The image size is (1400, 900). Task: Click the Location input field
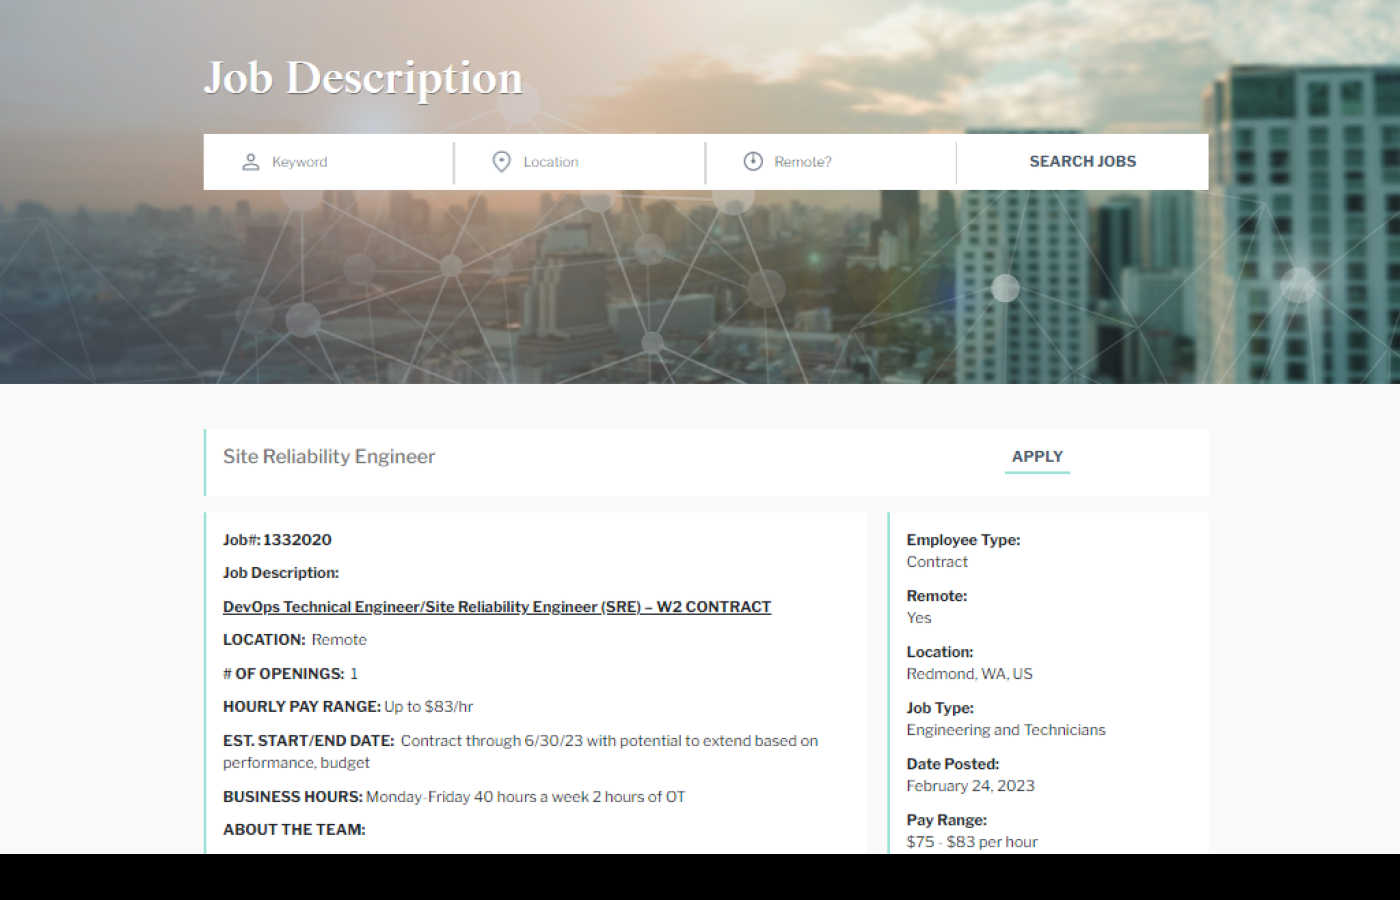580,161
